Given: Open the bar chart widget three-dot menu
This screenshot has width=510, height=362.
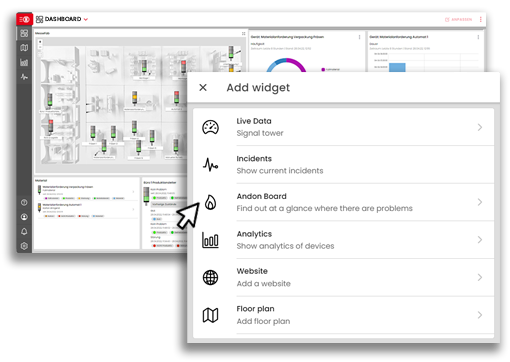Looking at the screenshot, I should point(478,37).
